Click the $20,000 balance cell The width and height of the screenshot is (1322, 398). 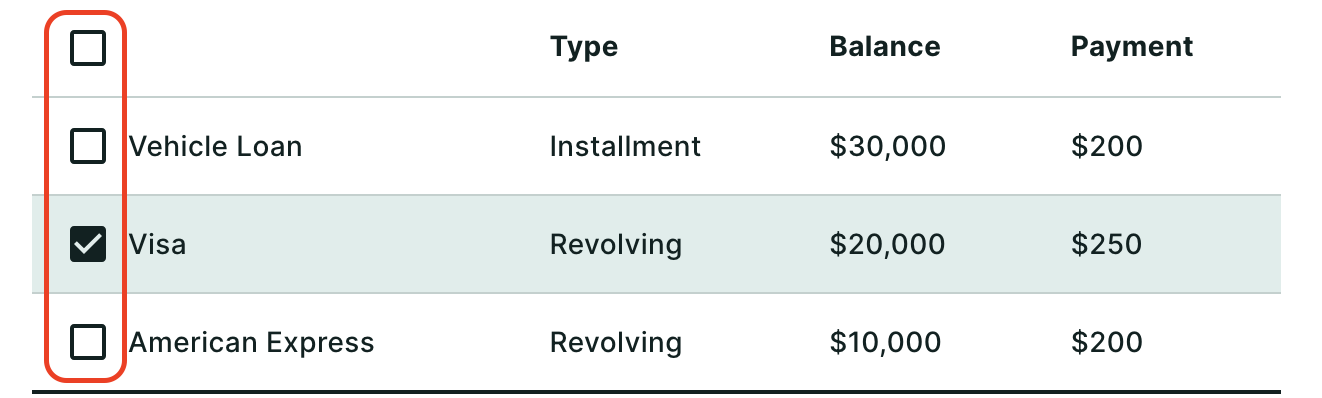pyautogui.click(x=887, y=244)
